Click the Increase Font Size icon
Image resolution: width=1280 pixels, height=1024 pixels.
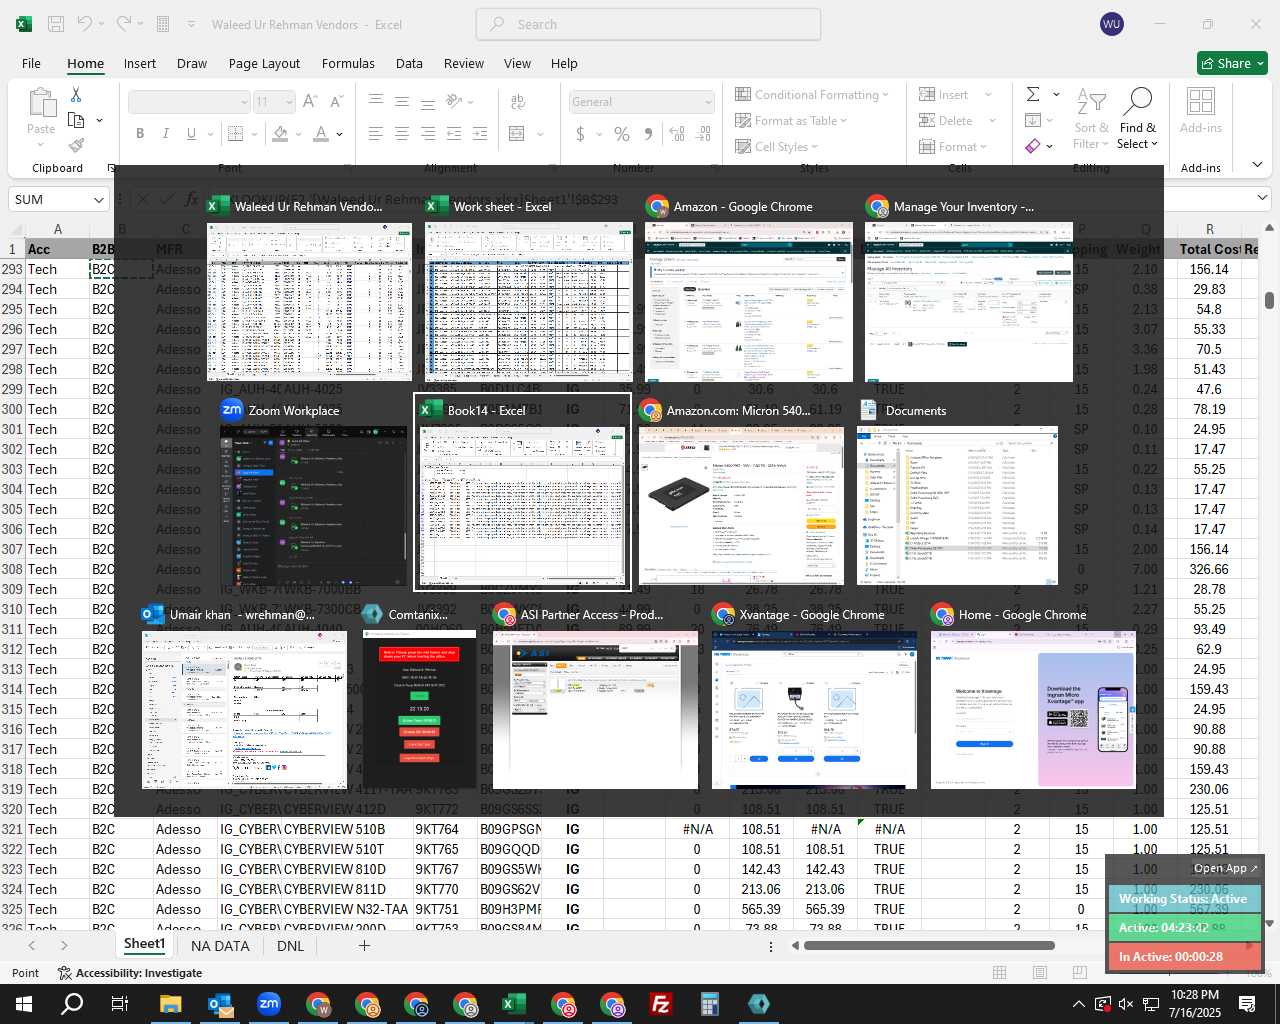(310, 101)
